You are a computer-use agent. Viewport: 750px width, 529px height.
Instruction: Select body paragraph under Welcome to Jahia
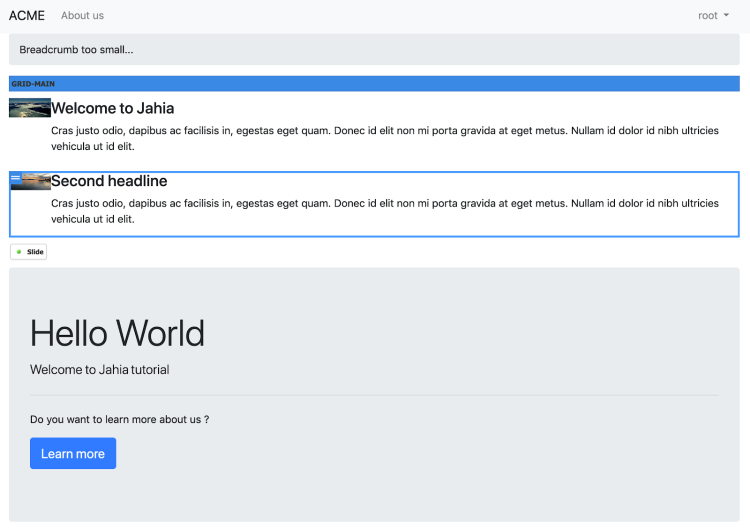click(385, 138)
